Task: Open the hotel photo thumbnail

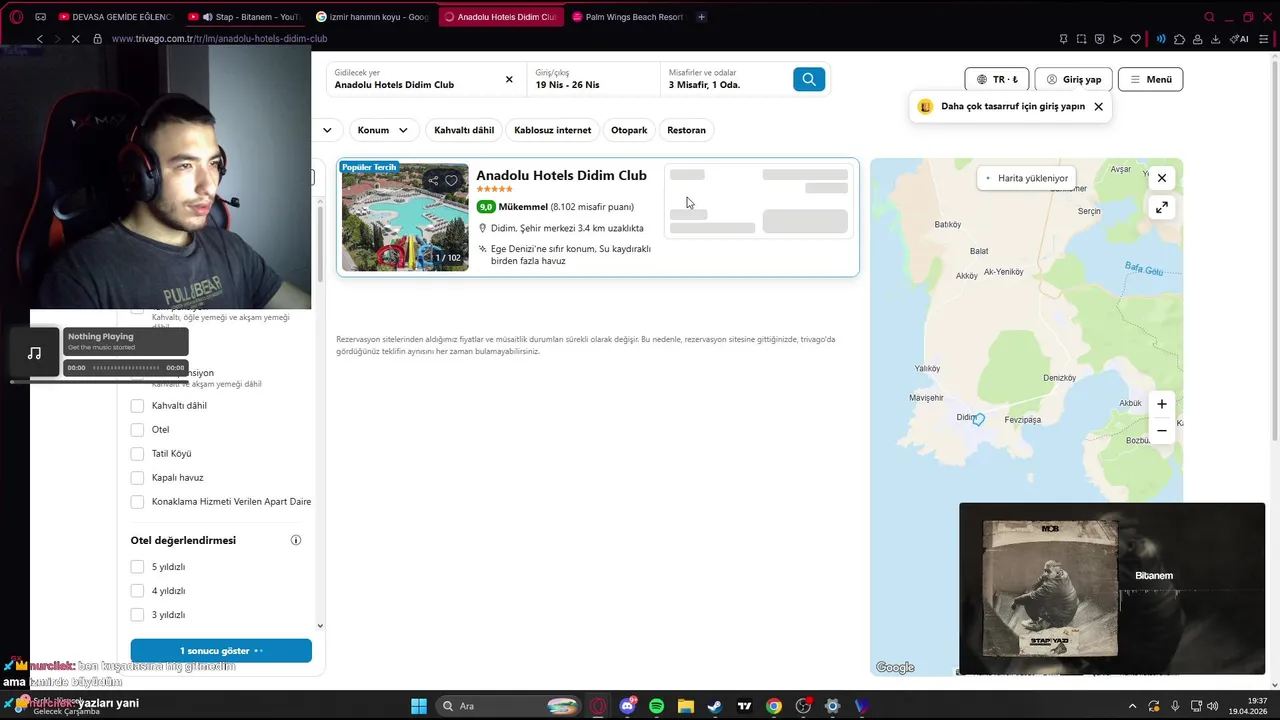Action: [x=405, y=217]
